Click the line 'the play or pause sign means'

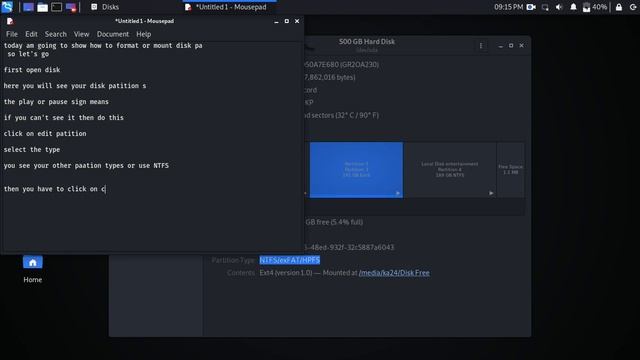pos(56,102)
